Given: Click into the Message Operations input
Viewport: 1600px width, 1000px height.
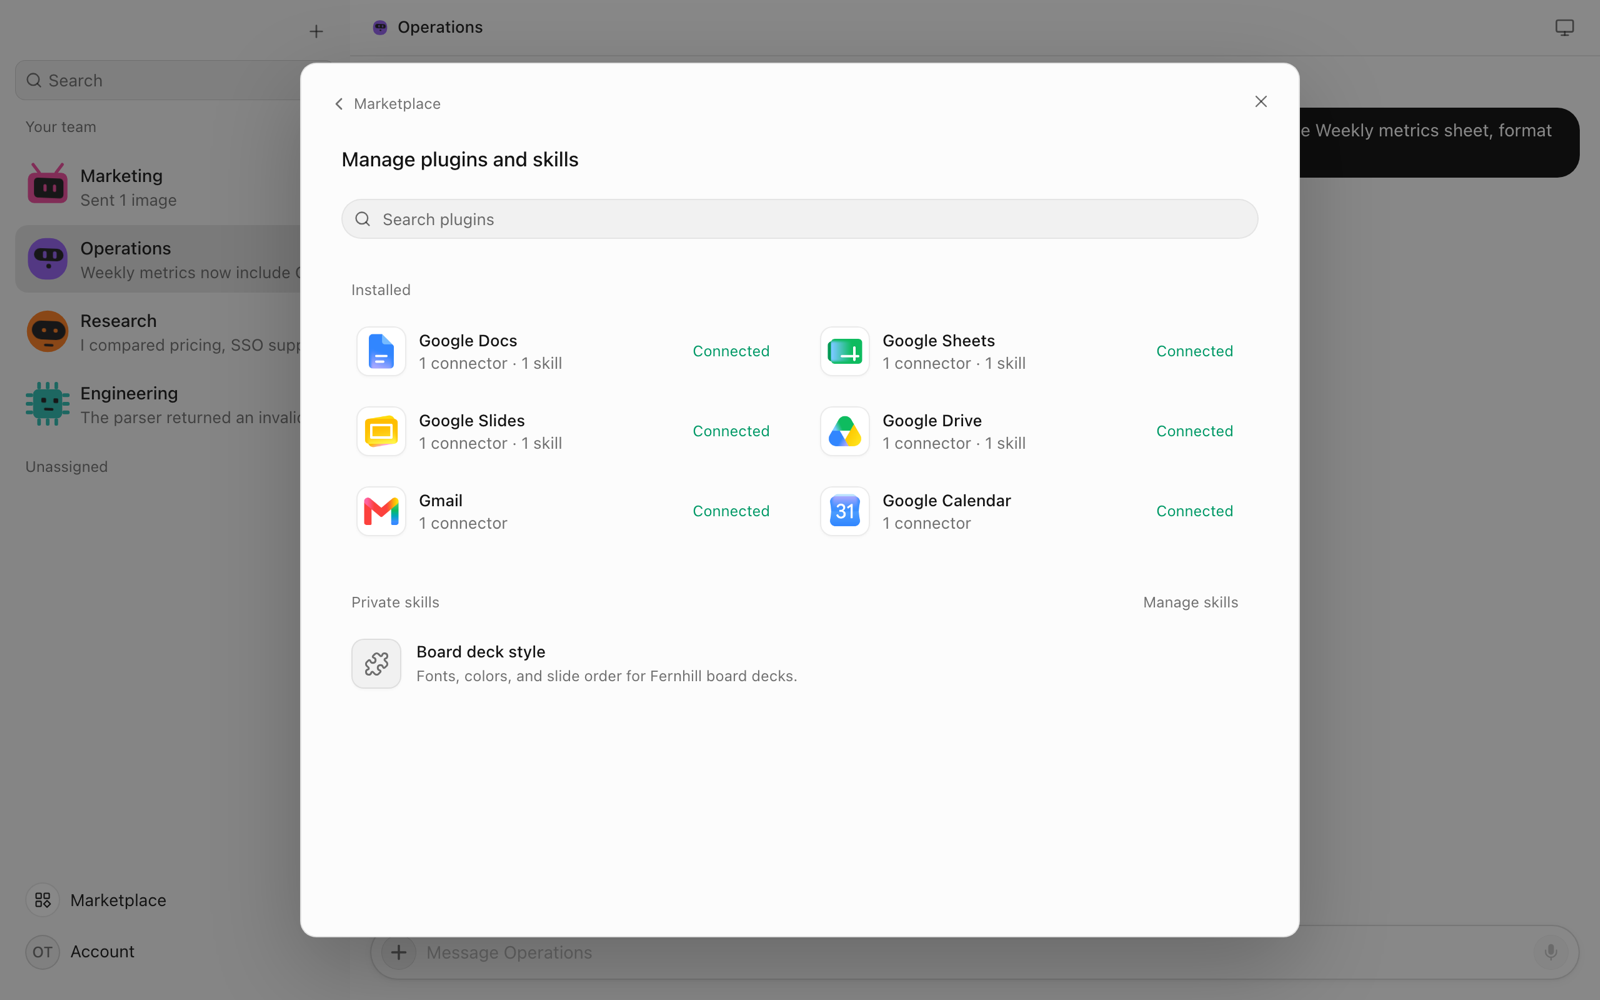Looking at the screenshot, I should [x=975, y=952].
